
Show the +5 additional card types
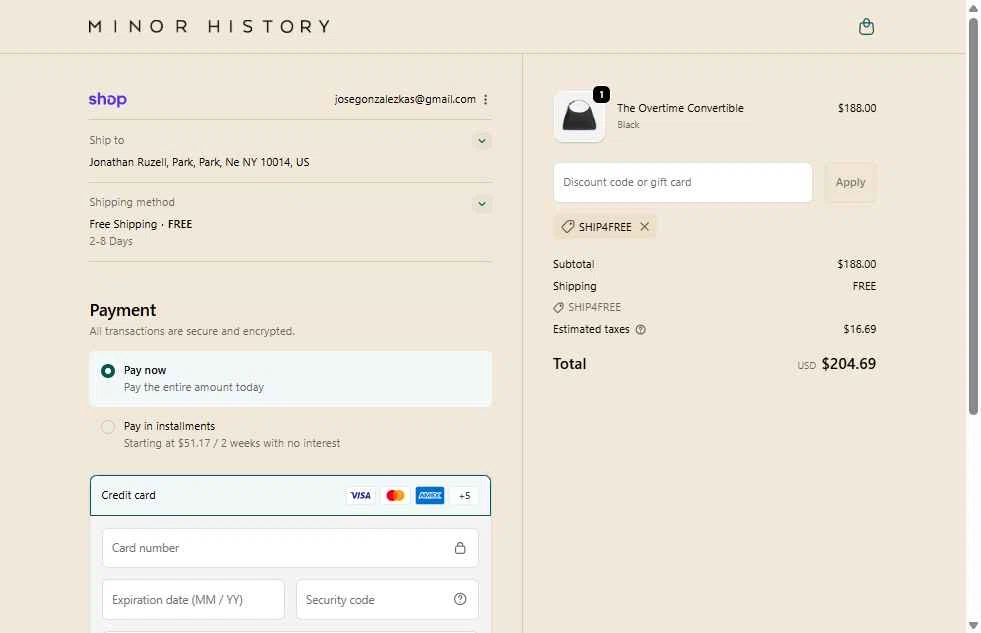coord(464,495)
